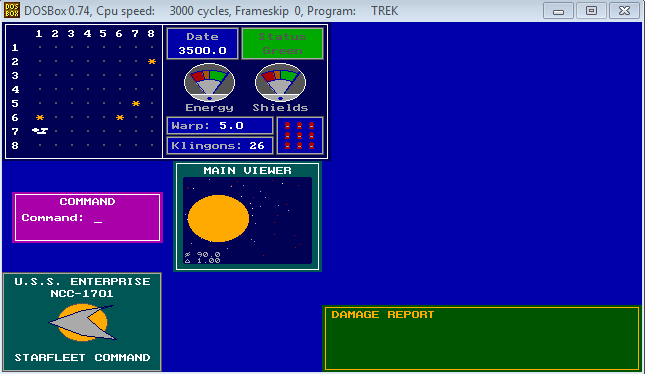Click the Shields gauge dial
Screen dimensions: 645x374
tap(281, 82)
